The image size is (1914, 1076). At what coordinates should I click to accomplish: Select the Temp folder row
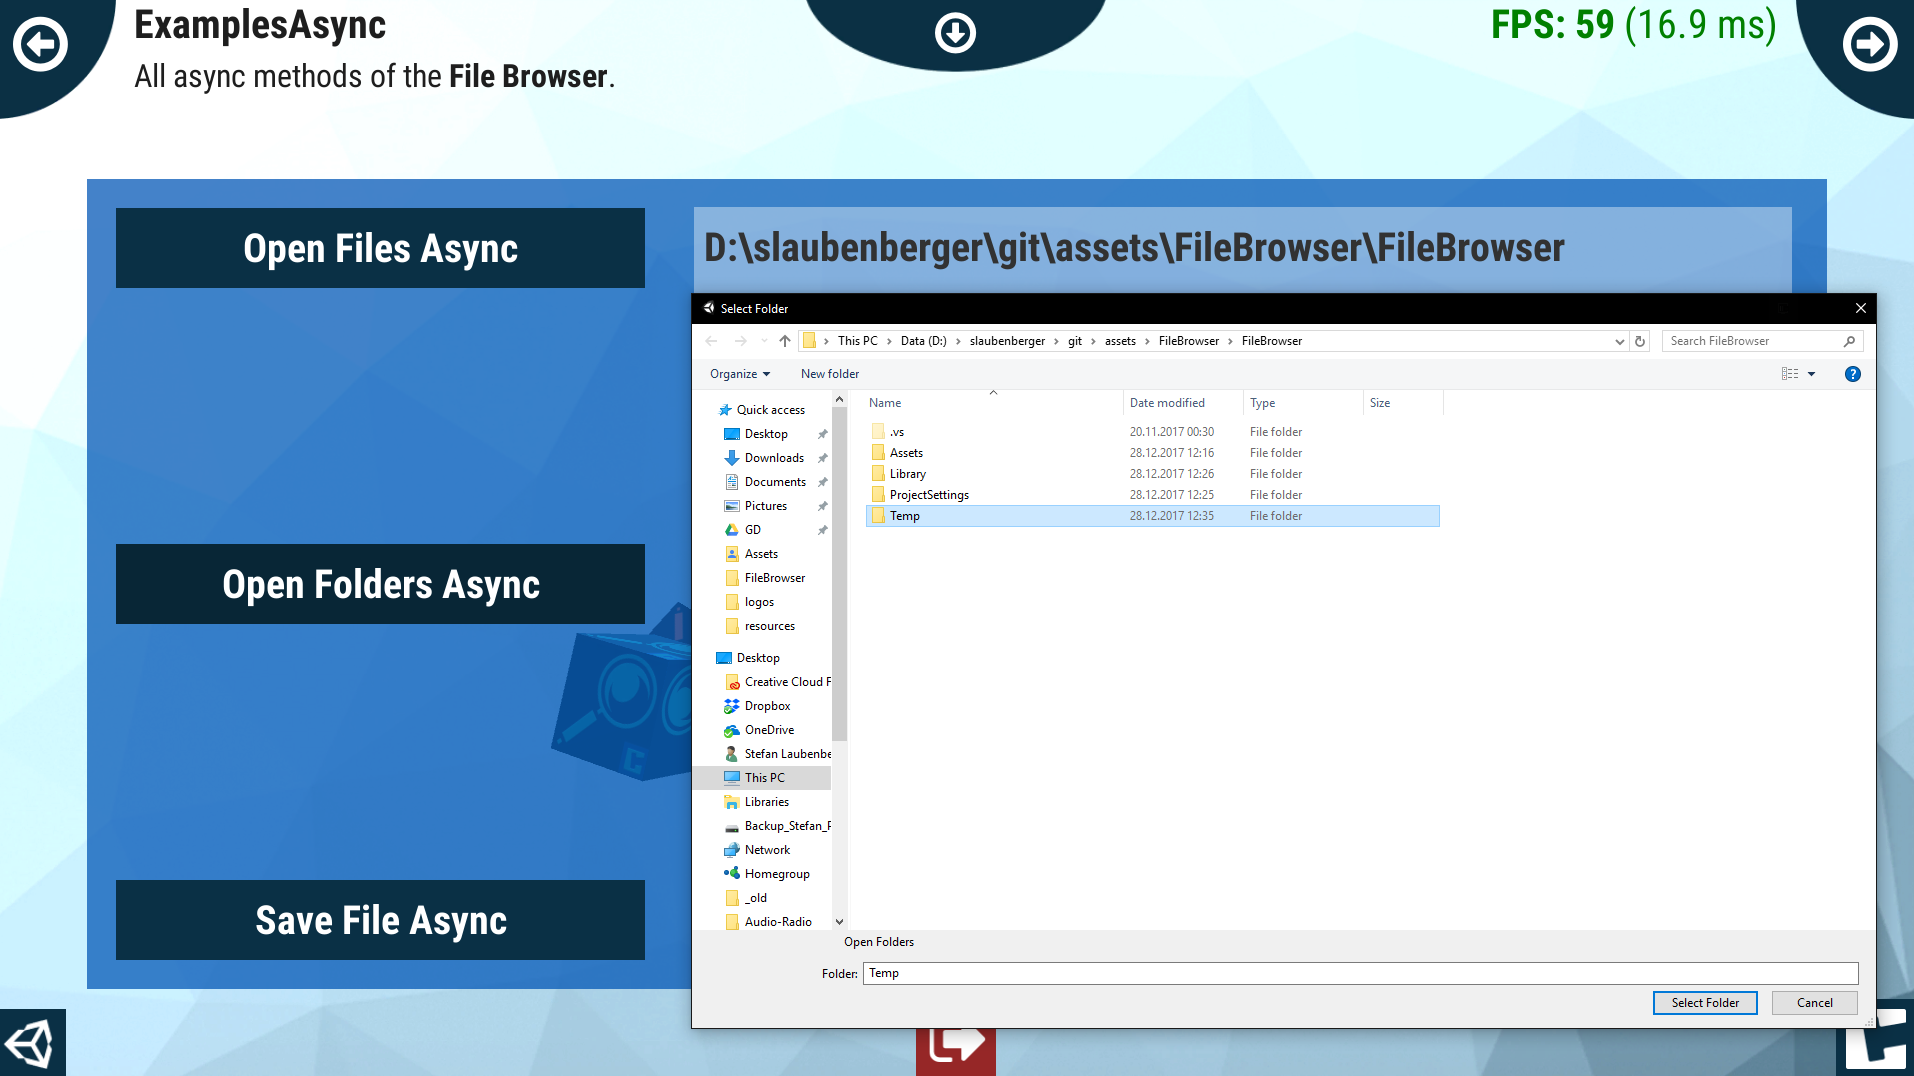click(x=1152, y=516)
